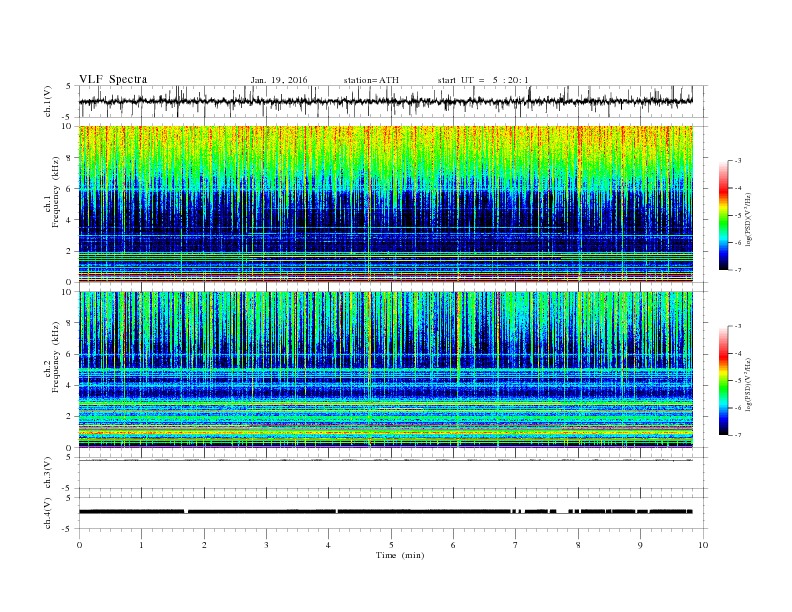The height and width of the screenshot is (612, 792).
Task: Click the time axis tick label "6"
Action: (454, 545)
